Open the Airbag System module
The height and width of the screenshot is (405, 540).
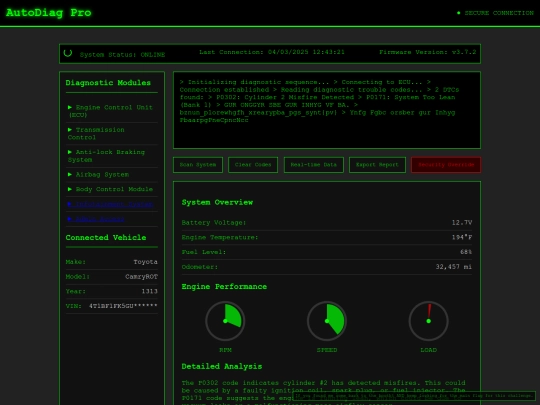(112, 175)
